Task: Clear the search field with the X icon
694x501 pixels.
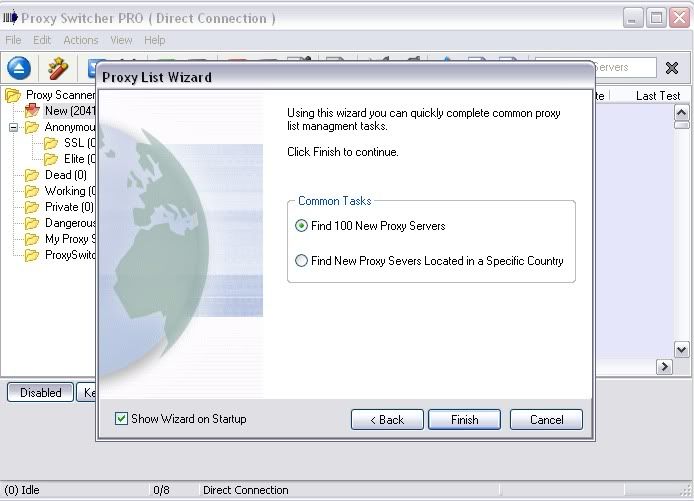Action: click(671, 68)
